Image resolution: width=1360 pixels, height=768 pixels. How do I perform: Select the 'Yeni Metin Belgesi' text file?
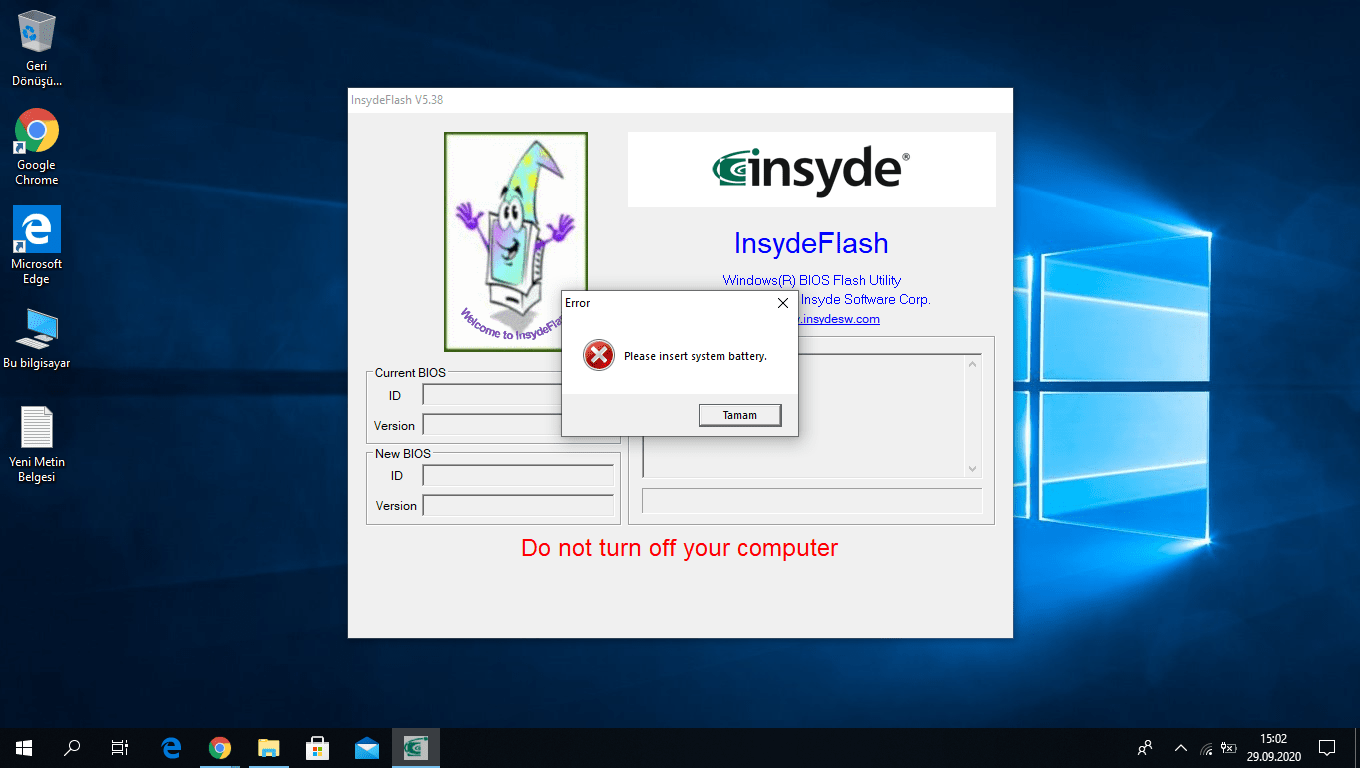37,444
